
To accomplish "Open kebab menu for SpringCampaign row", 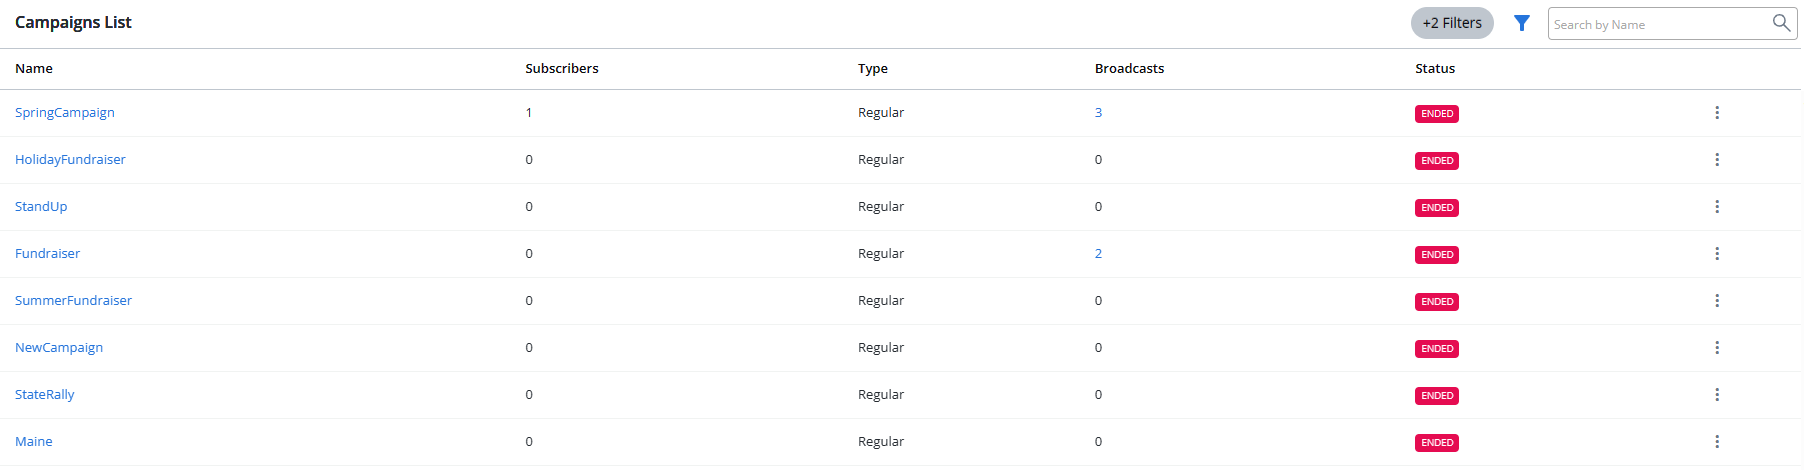I will tap(1717, 113).
